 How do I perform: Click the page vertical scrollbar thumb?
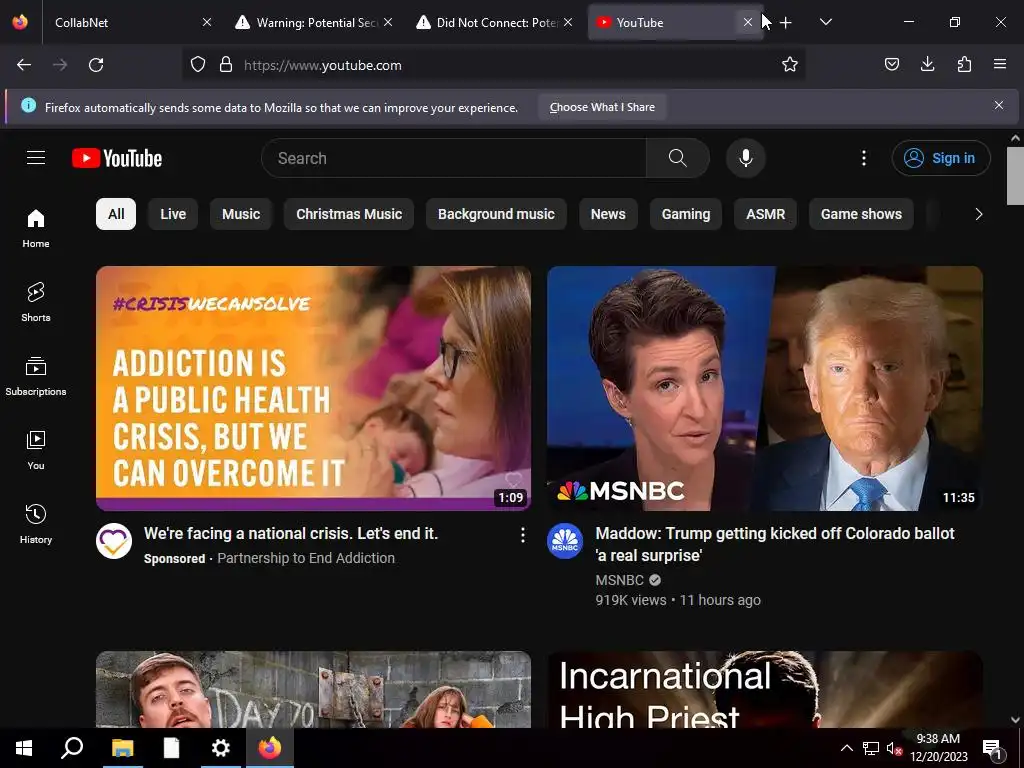tap(1015, 176)
